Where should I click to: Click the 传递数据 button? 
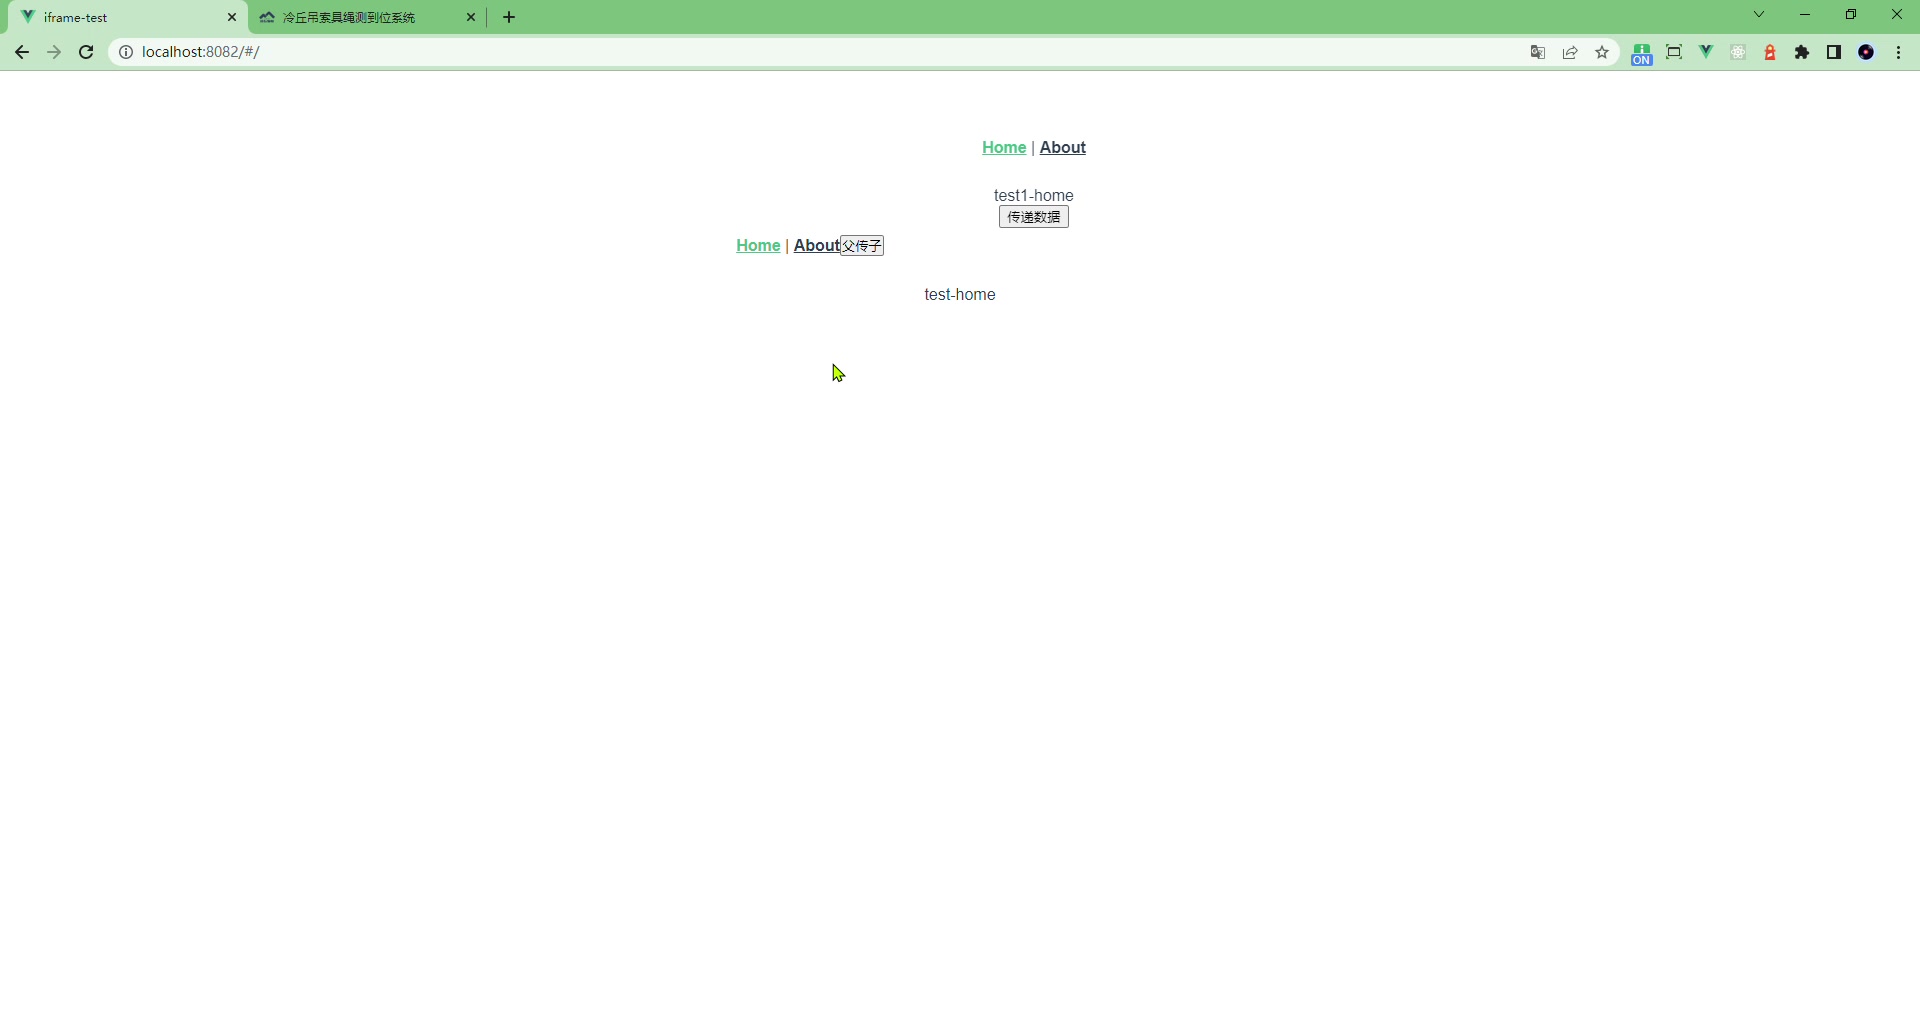[x=1033, y=217]
